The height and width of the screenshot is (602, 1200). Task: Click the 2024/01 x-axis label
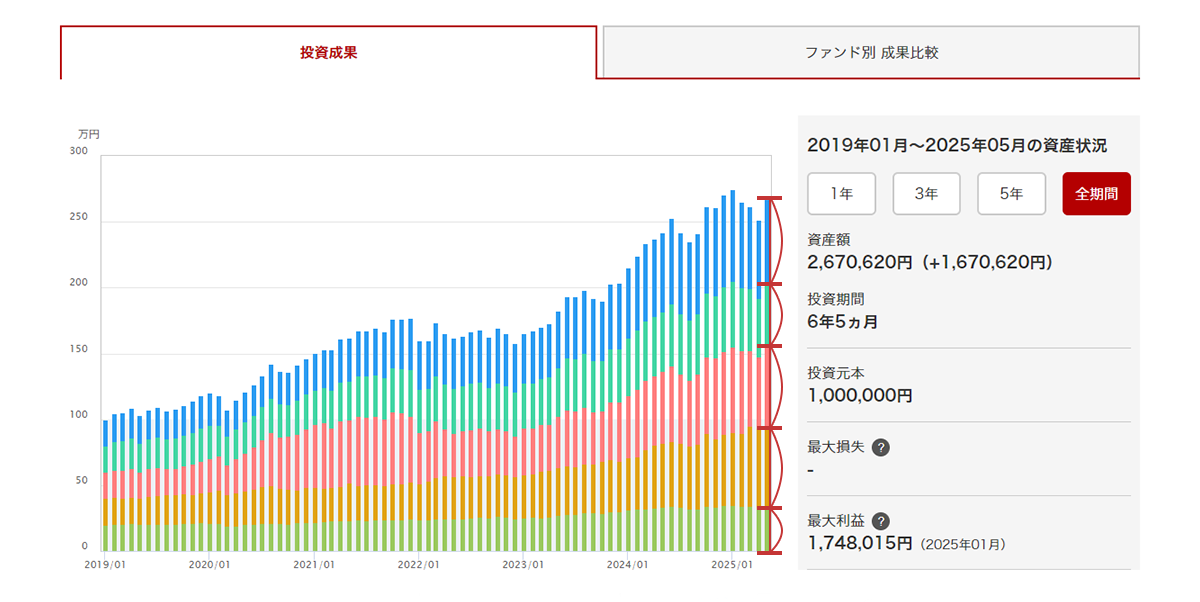click(627, 565)
